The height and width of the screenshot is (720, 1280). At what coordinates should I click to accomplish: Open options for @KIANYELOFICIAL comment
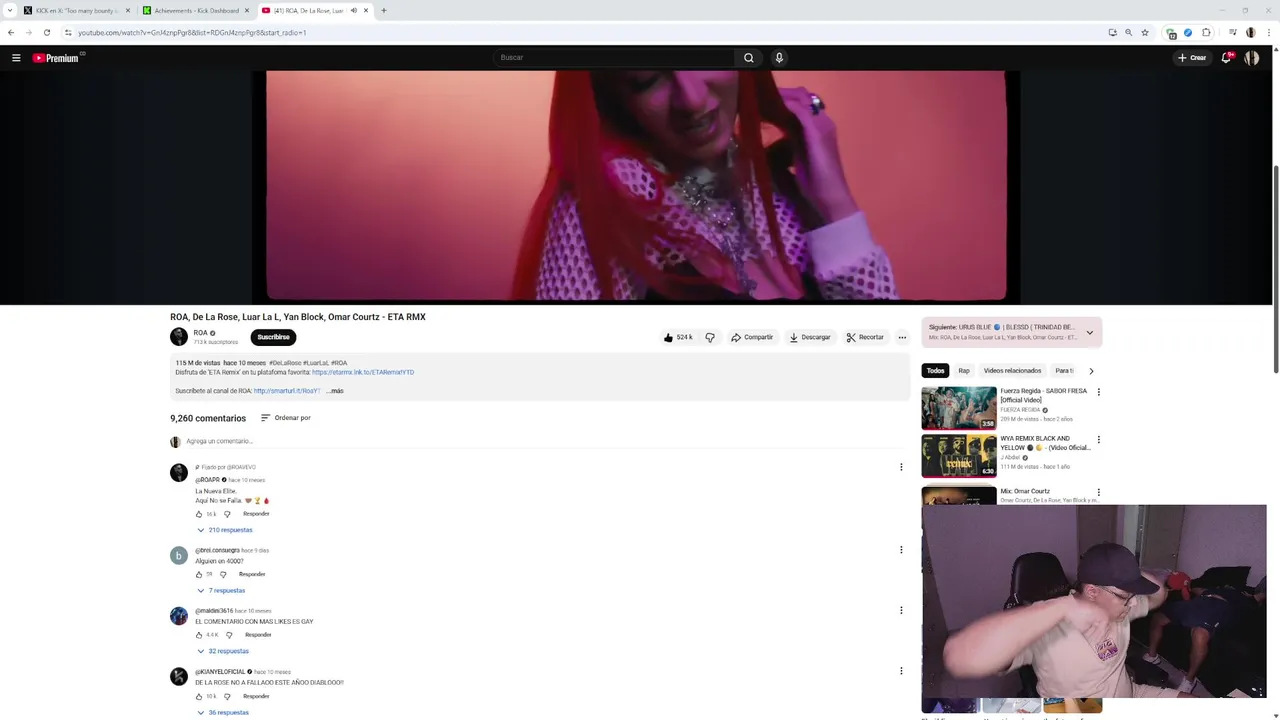click(x=901, y=671)
